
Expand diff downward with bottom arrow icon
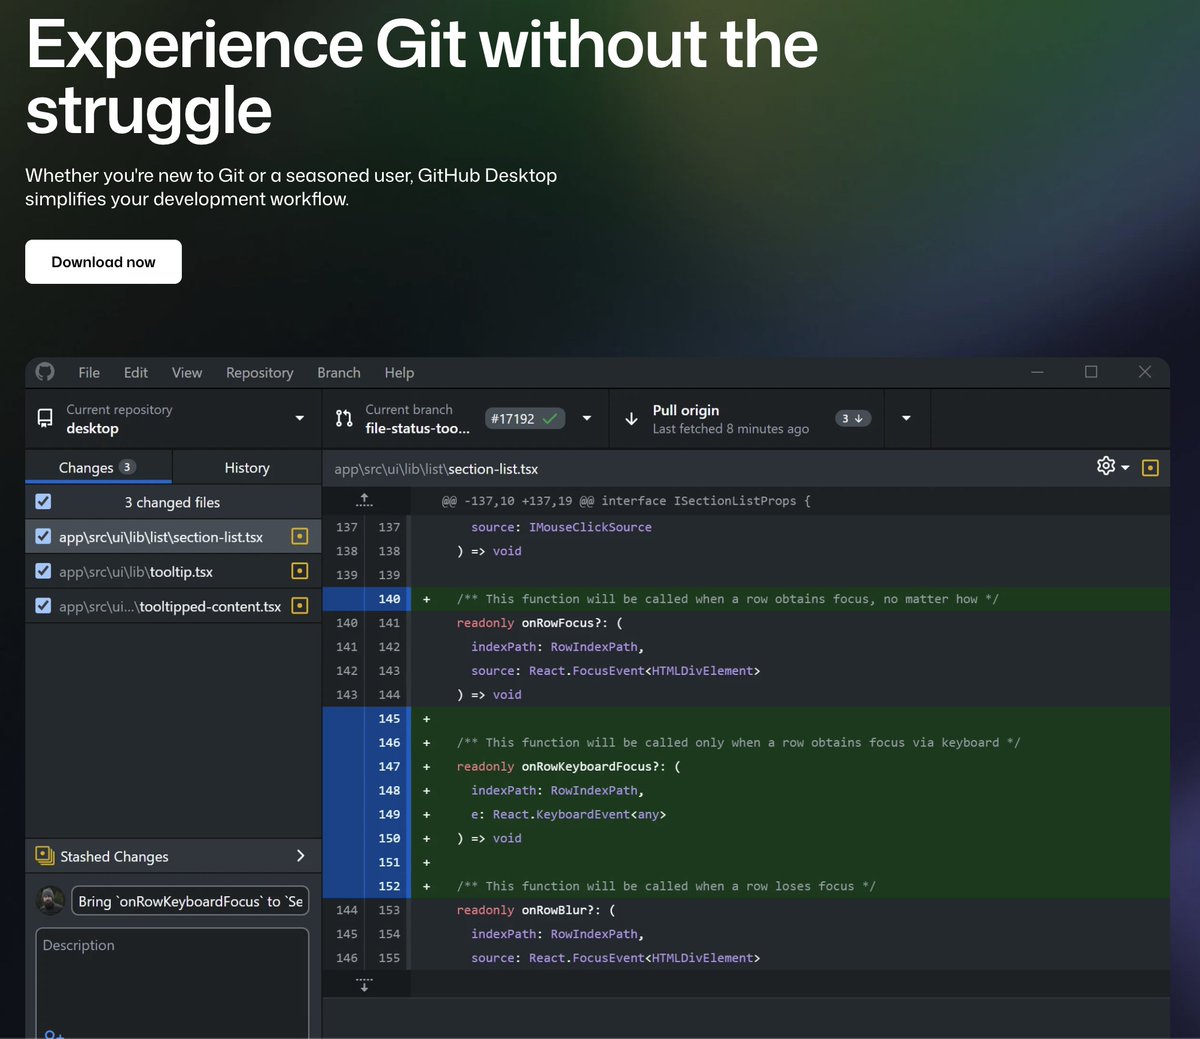pos(364,984)
